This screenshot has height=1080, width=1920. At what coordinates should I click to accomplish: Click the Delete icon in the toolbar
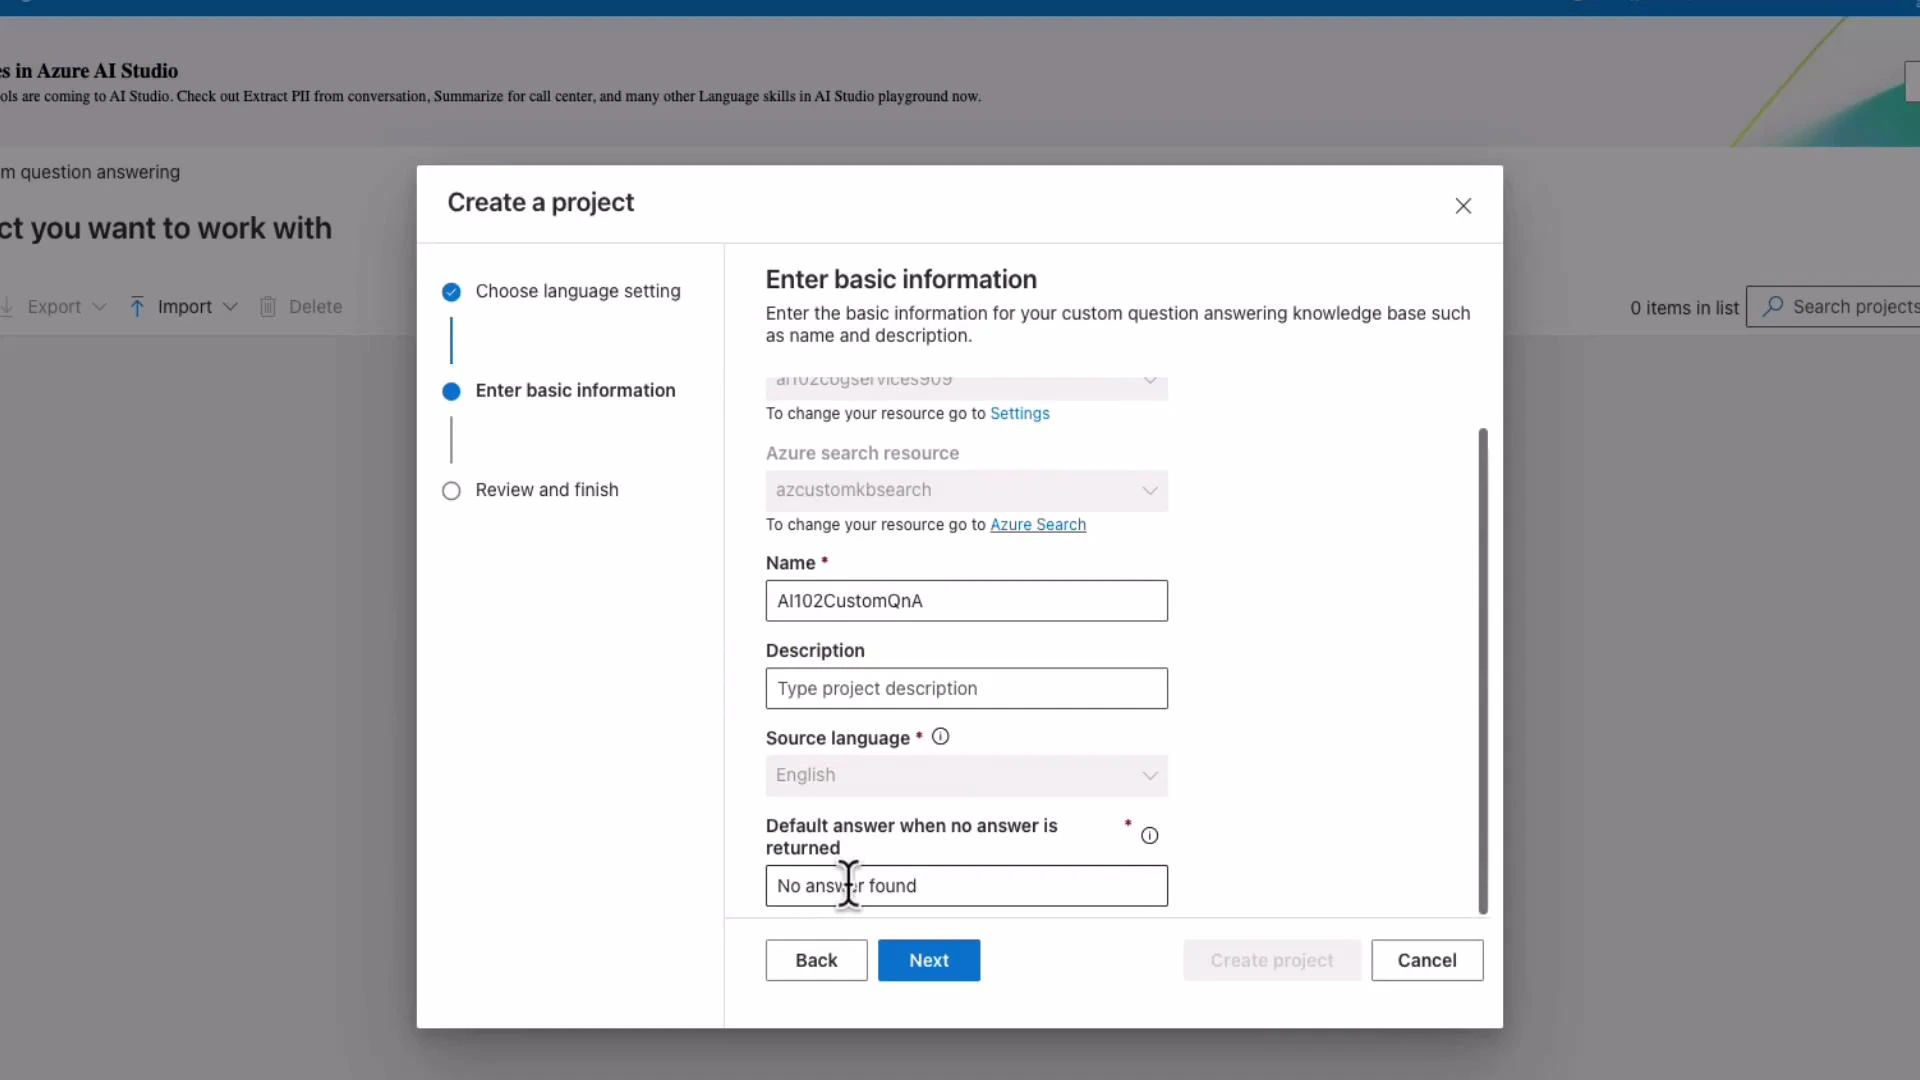[268, 306]
